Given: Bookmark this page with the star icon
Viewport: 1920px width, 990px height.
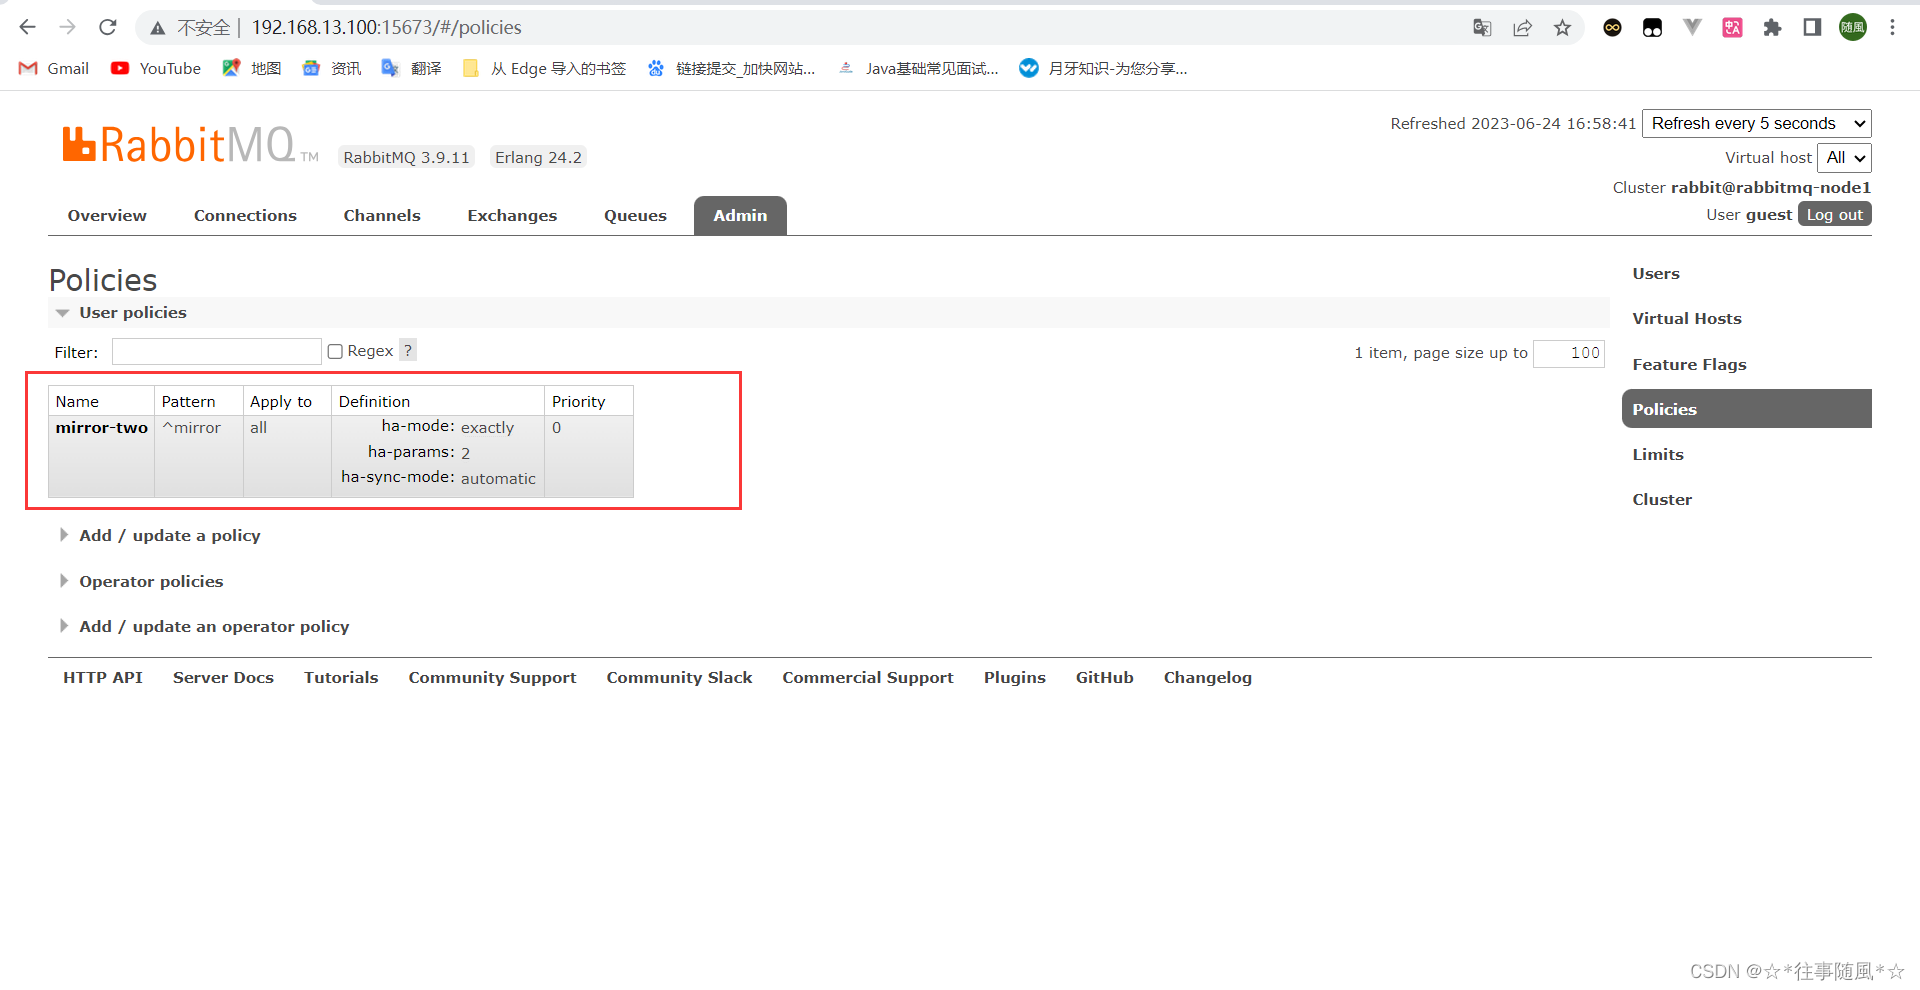Looking at the screenshot, I should tap(1562, 28).
